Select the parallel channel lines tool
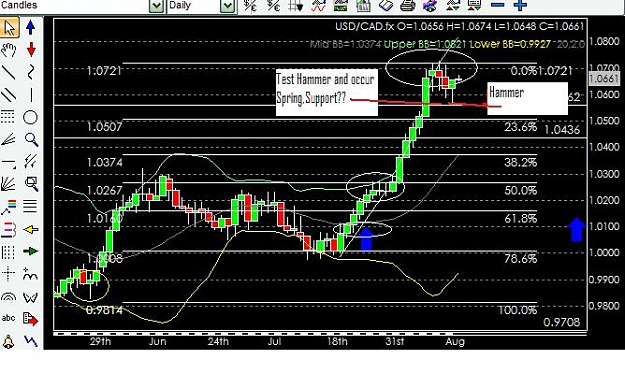The image size is (625, 374). point(9,94)
